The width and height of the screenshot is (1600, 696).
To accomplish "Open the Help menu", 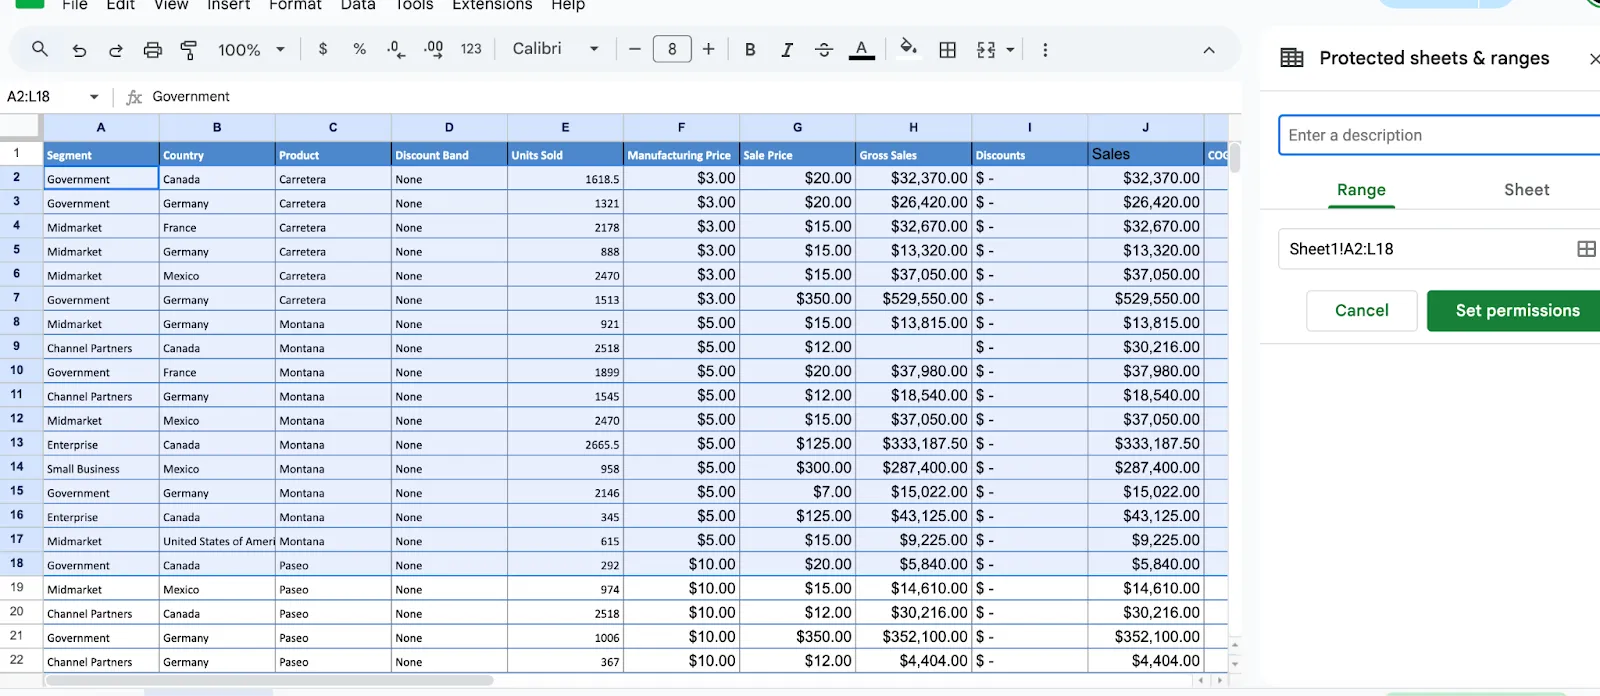I will point(568,5).
